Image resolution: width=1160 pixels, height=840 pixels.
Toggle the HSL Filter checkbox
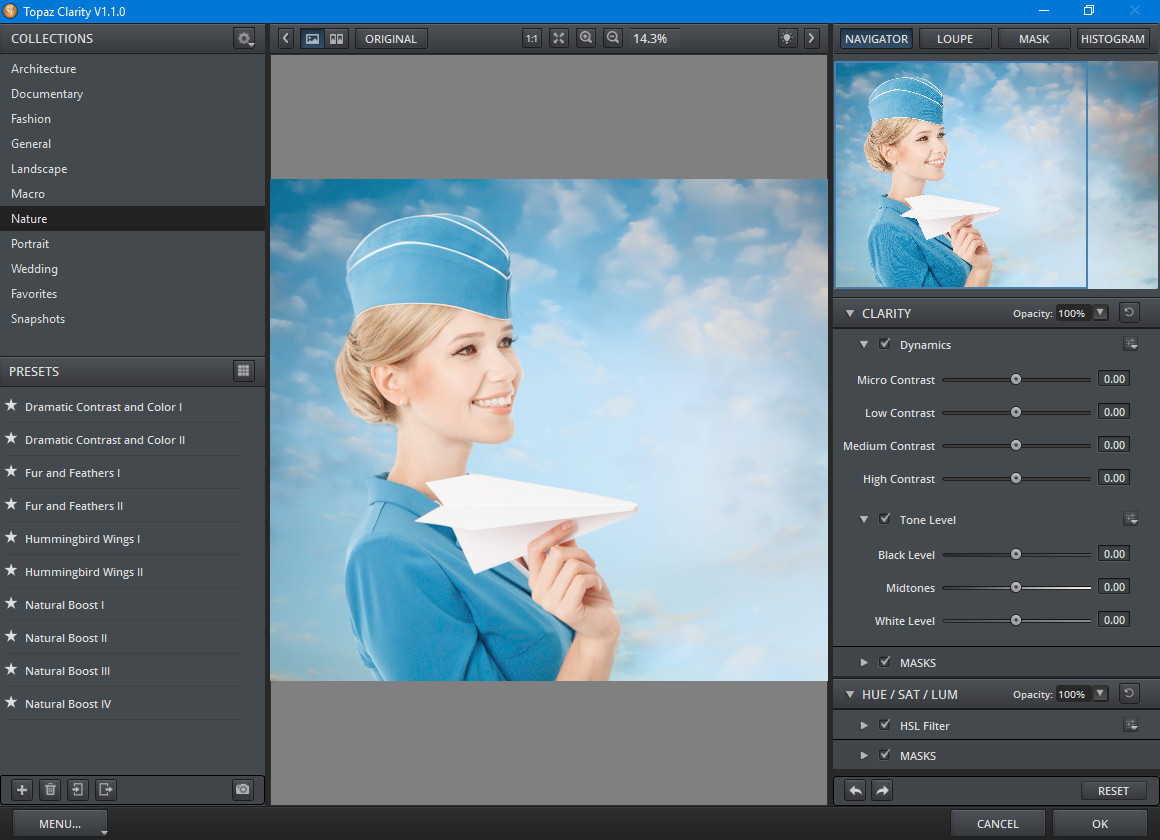(x=885, y=725)
